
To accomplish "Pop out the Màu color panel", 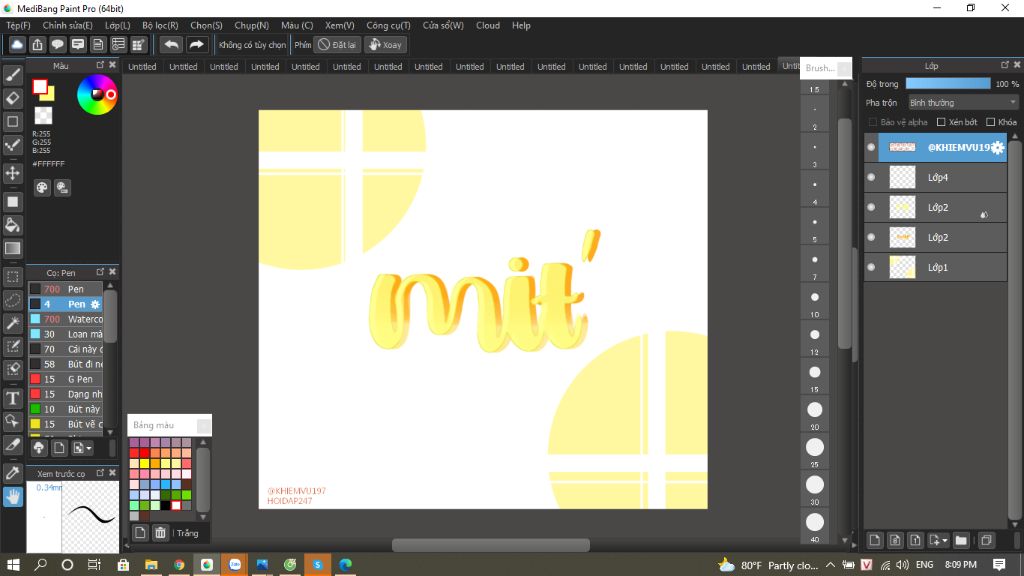I will click(x=100, y=65).
